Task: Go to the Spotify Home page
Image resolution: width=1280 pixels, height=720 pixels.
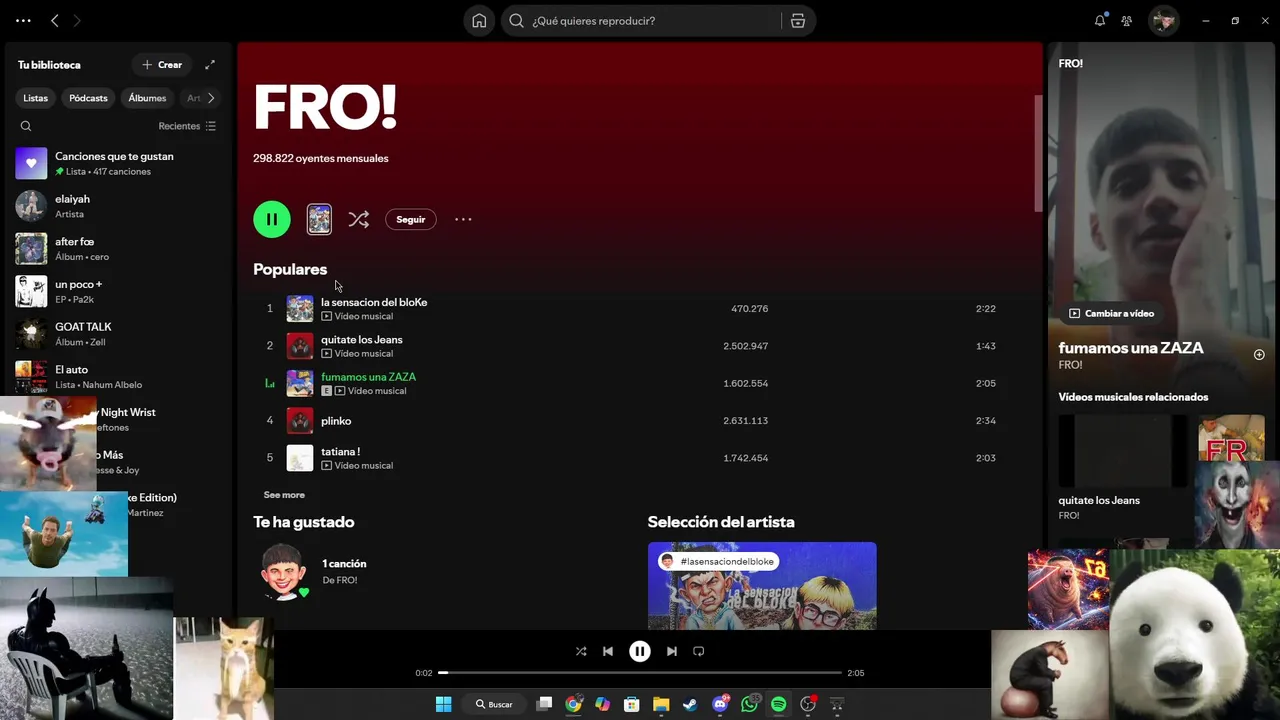Action: click(x=479, y=20)
